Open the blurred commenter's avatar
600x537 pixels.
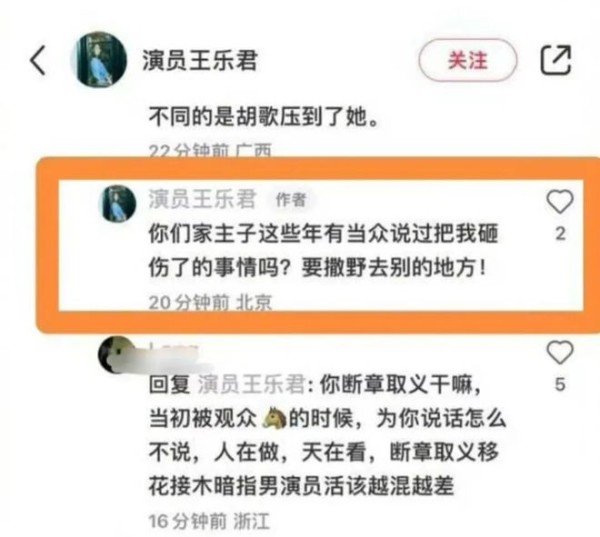click(116, 355)
